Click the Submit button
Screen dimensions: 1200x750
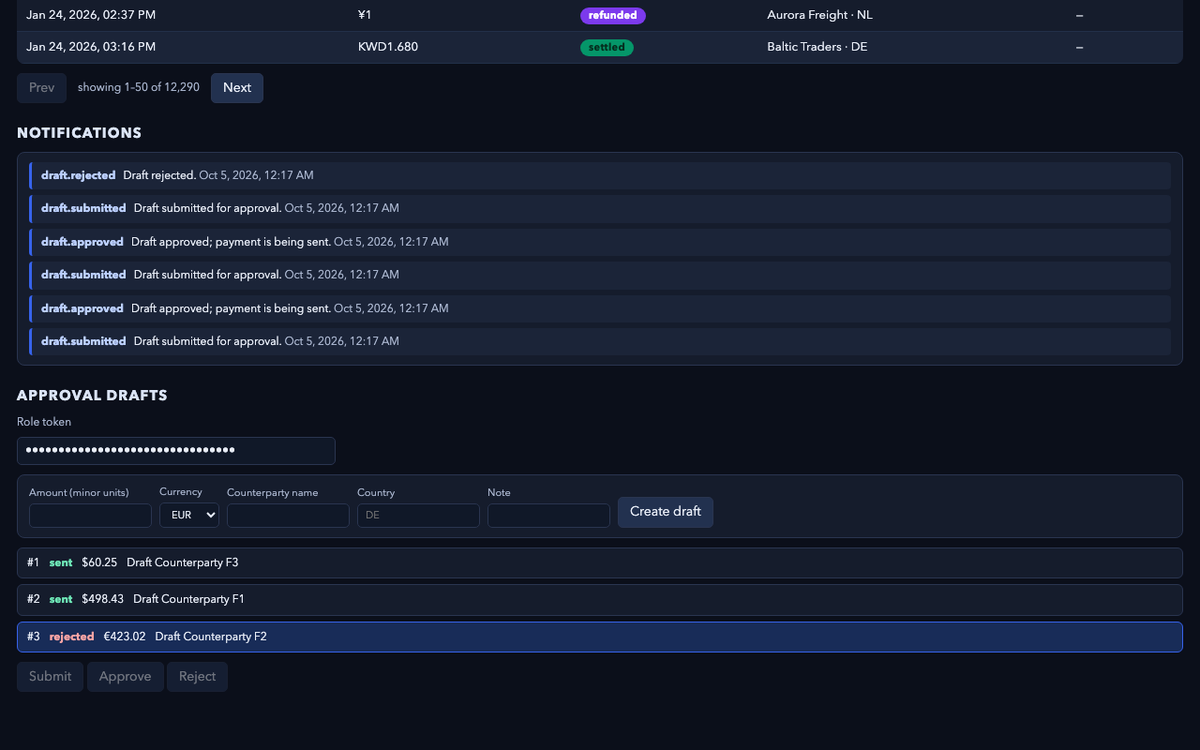(50, 677)
